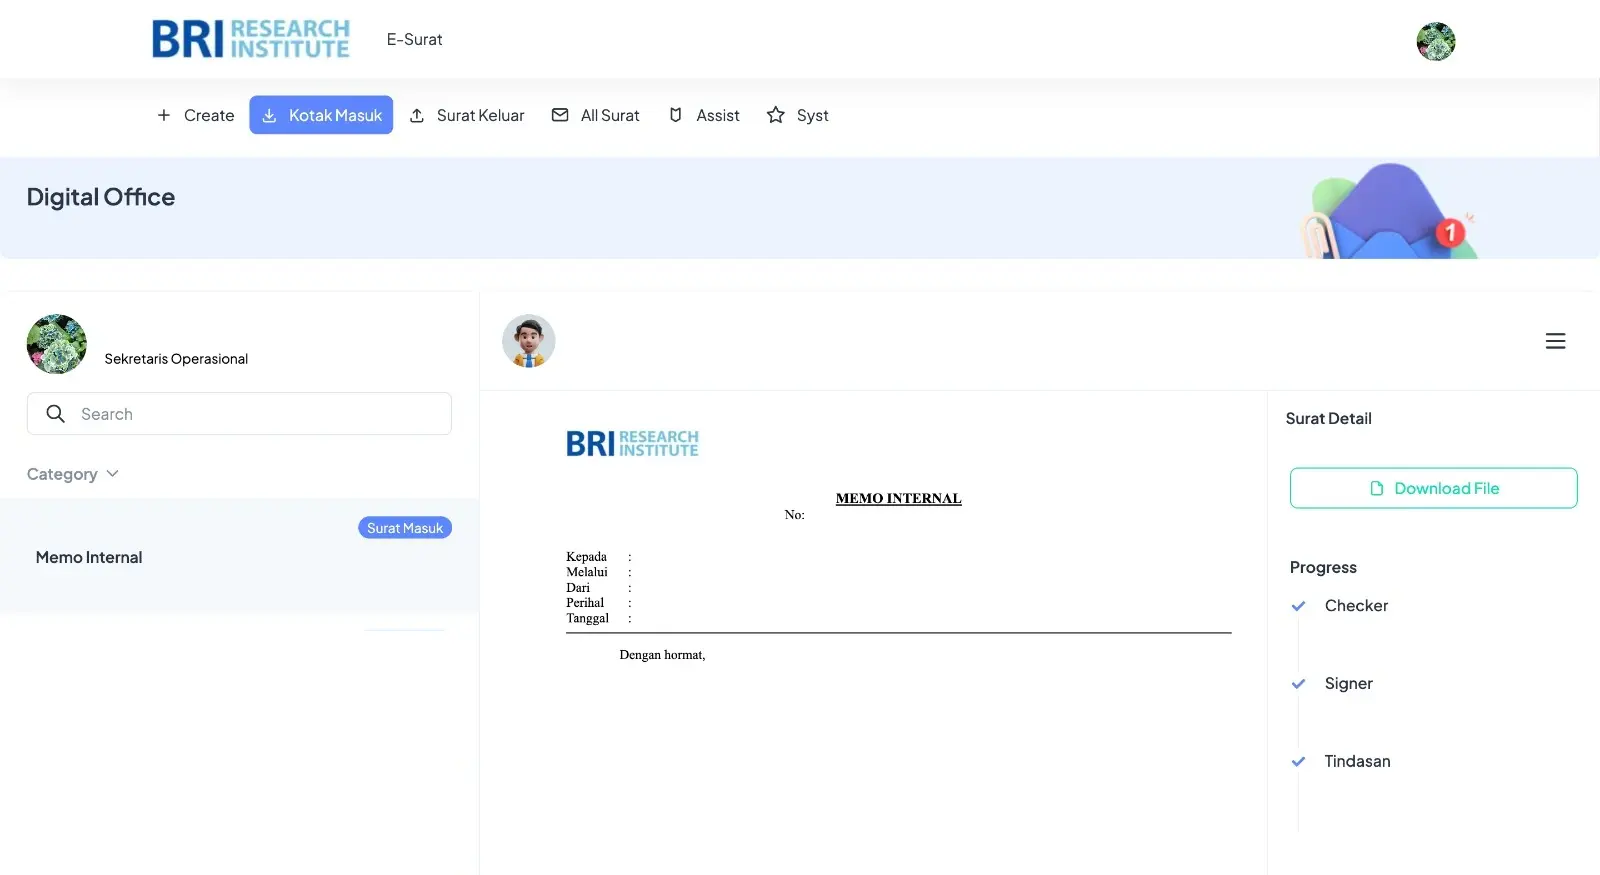Screen dimensions: 1600x875
Task: Open the Assist menu item
Action: (x=704, y=115)
